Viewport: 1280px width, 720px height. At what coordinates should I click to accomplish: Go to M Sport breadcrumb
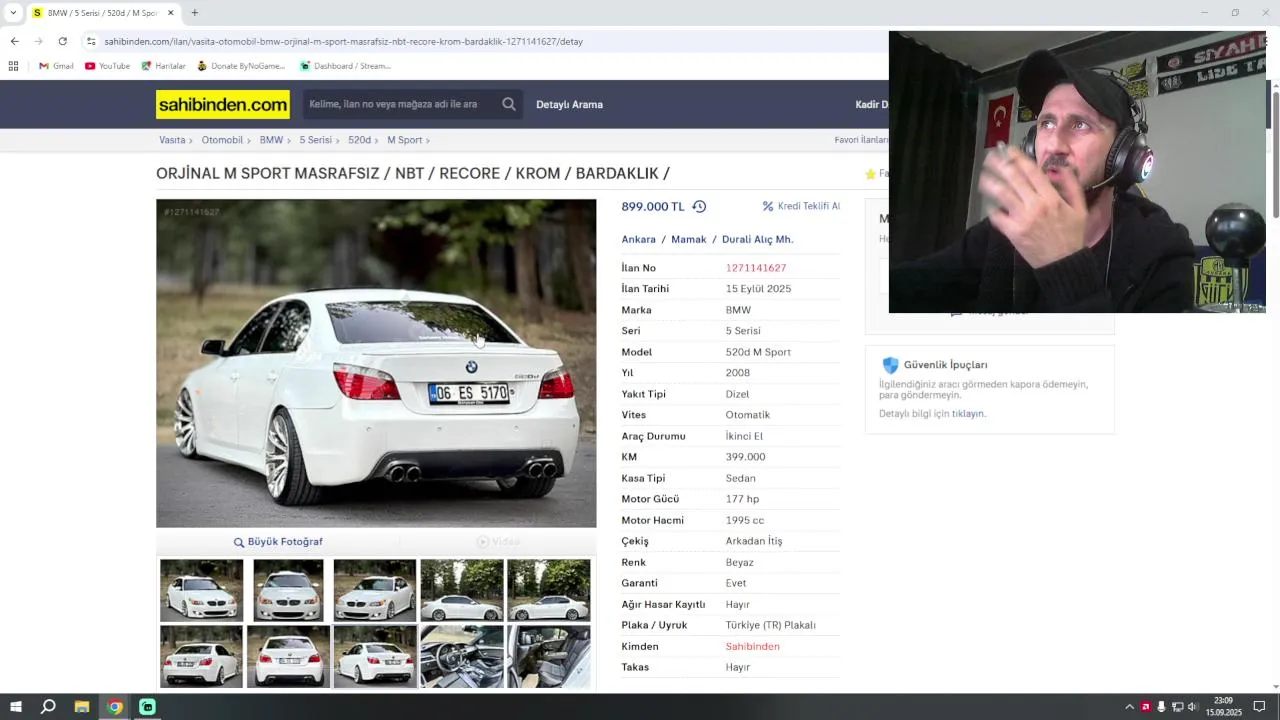404,140
